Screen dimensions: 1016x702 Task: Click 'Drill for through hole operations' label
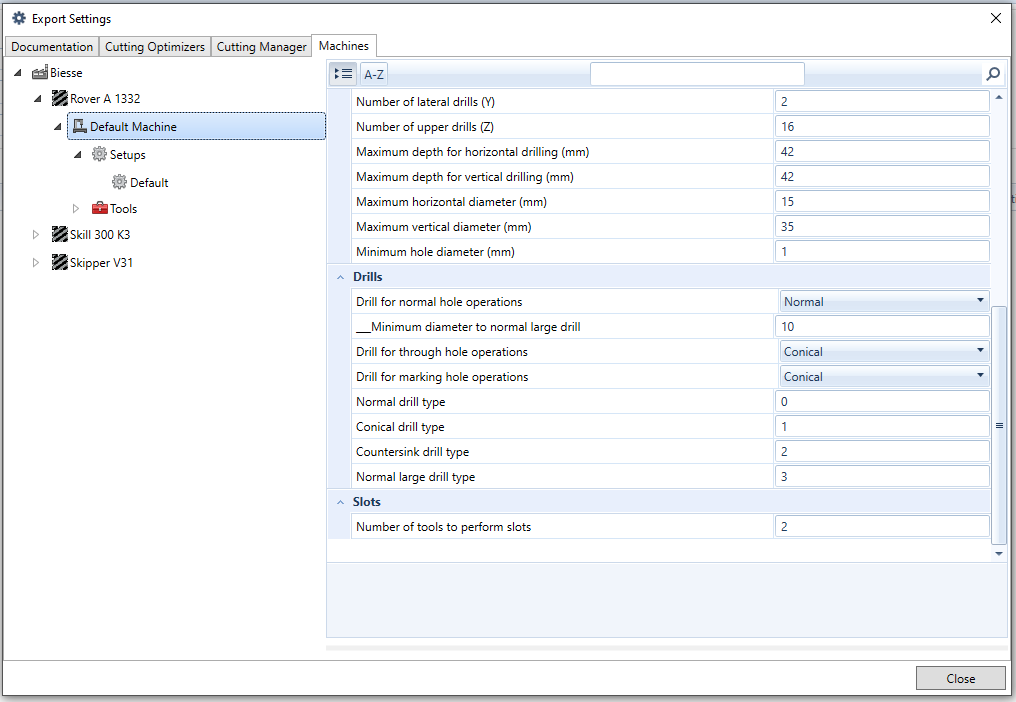(x=442, y=351)
